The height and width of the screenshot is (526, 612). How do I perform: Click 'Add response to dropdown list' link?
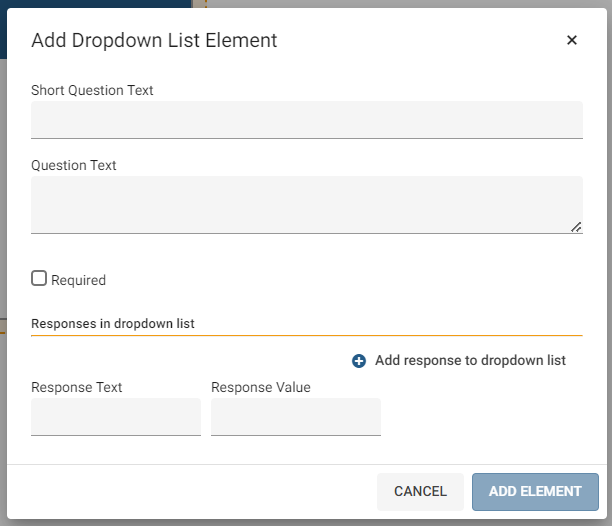point(470,360)
